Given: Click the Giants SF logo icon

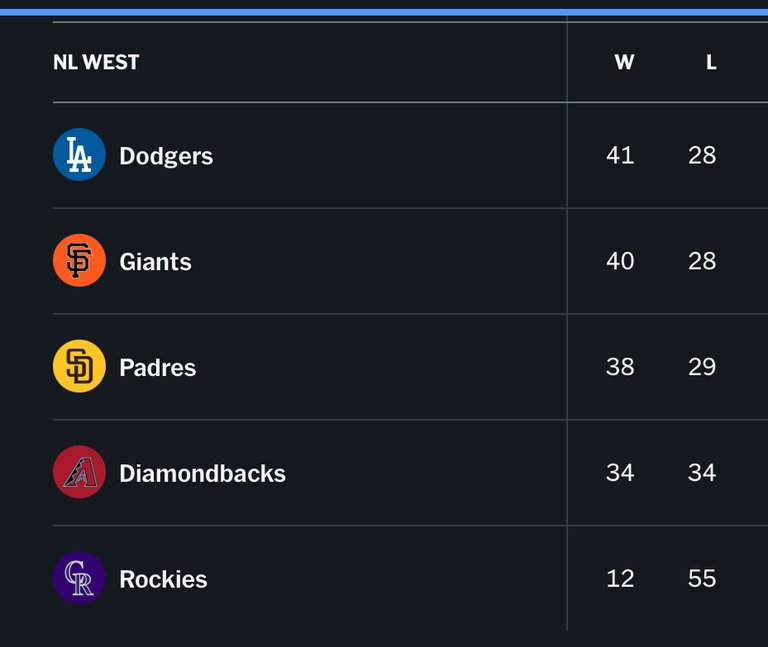Looking at the screenshot, I should click(x=79, y=261).
